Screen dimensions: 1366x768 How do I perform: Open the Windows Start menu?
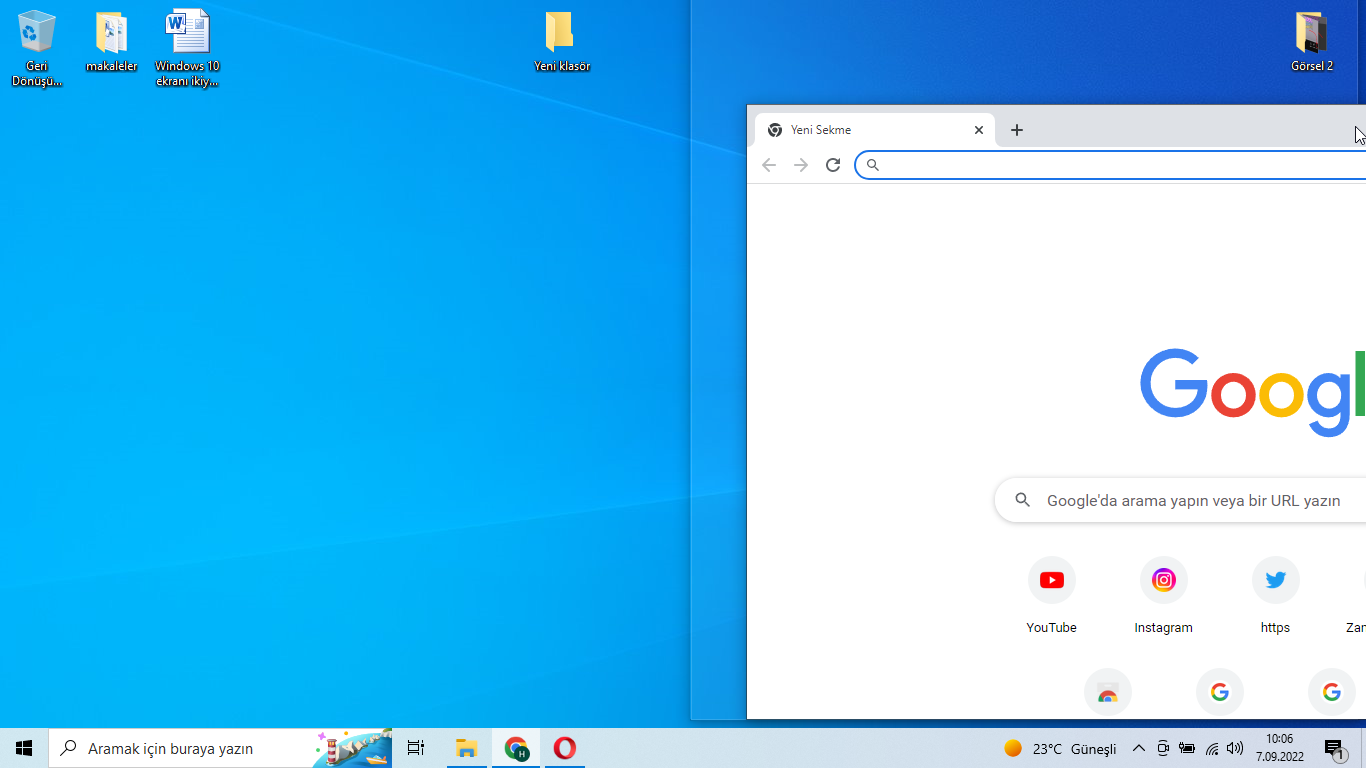coord(24,748)
